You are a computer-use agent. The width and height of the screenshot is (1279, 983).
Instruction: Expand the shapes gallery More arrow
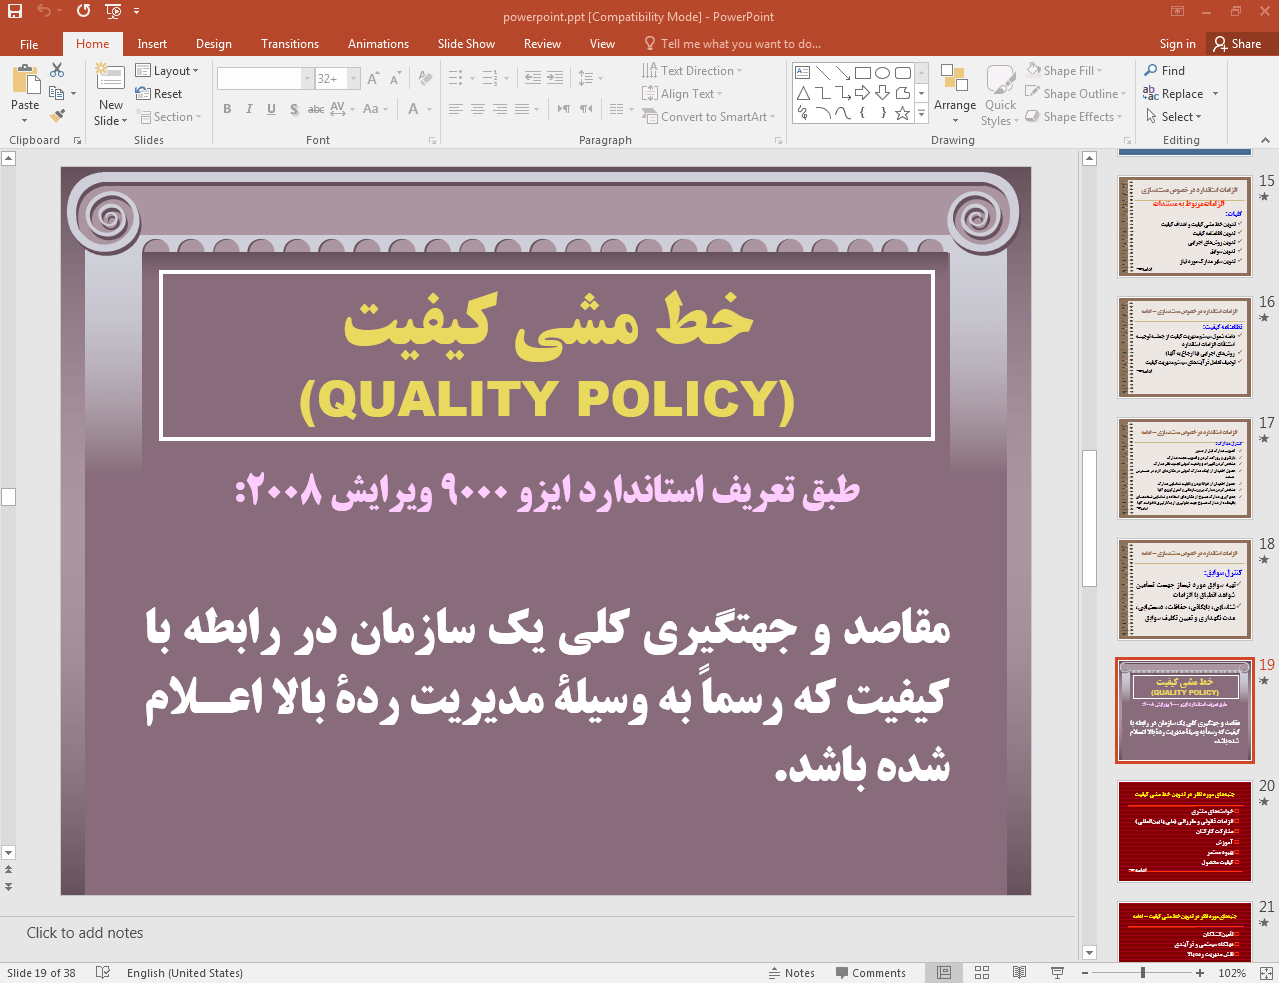tap(922, 114)
